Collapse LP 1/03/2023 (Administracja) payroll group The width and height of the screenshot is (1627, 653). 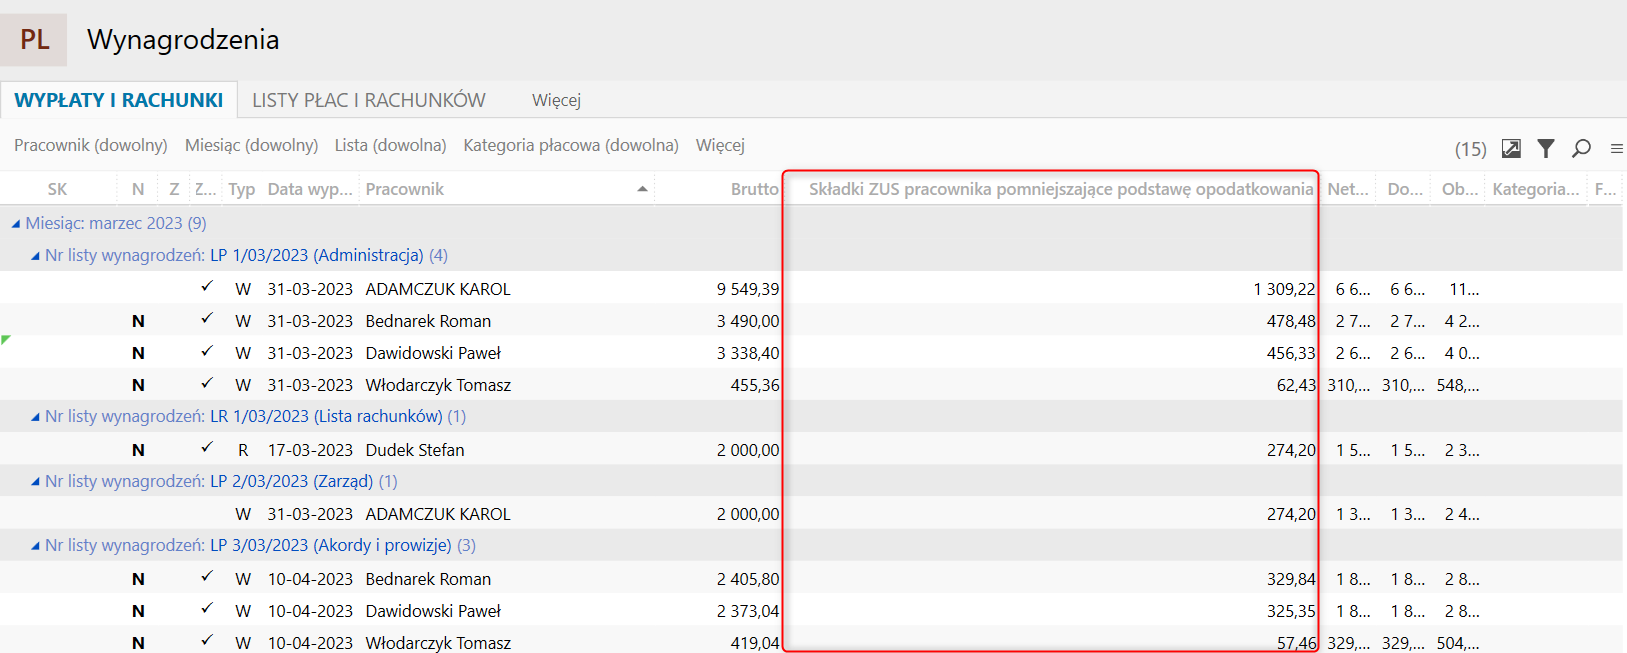point(35,256)
